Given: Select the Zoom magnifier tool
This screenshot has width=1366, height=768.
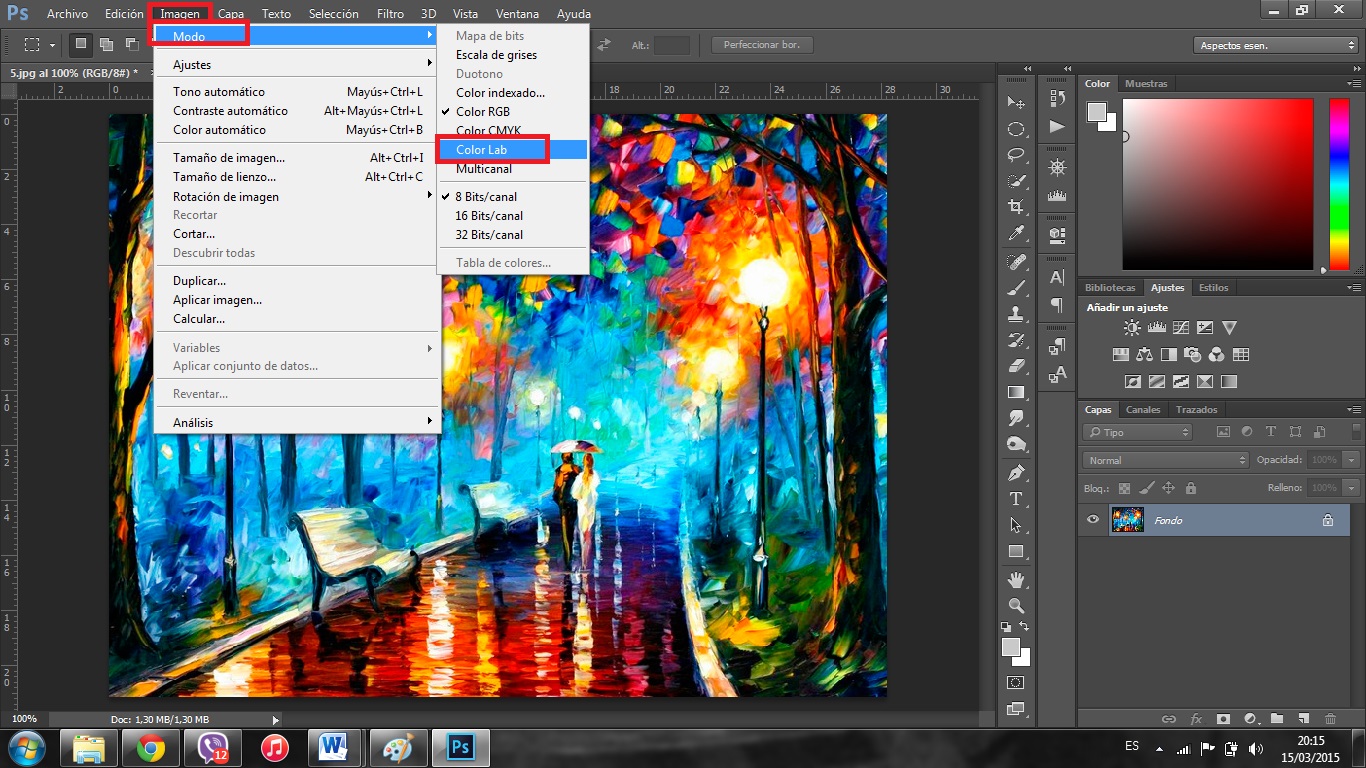Looking at the screenshot, I should tap(1016, 606).
